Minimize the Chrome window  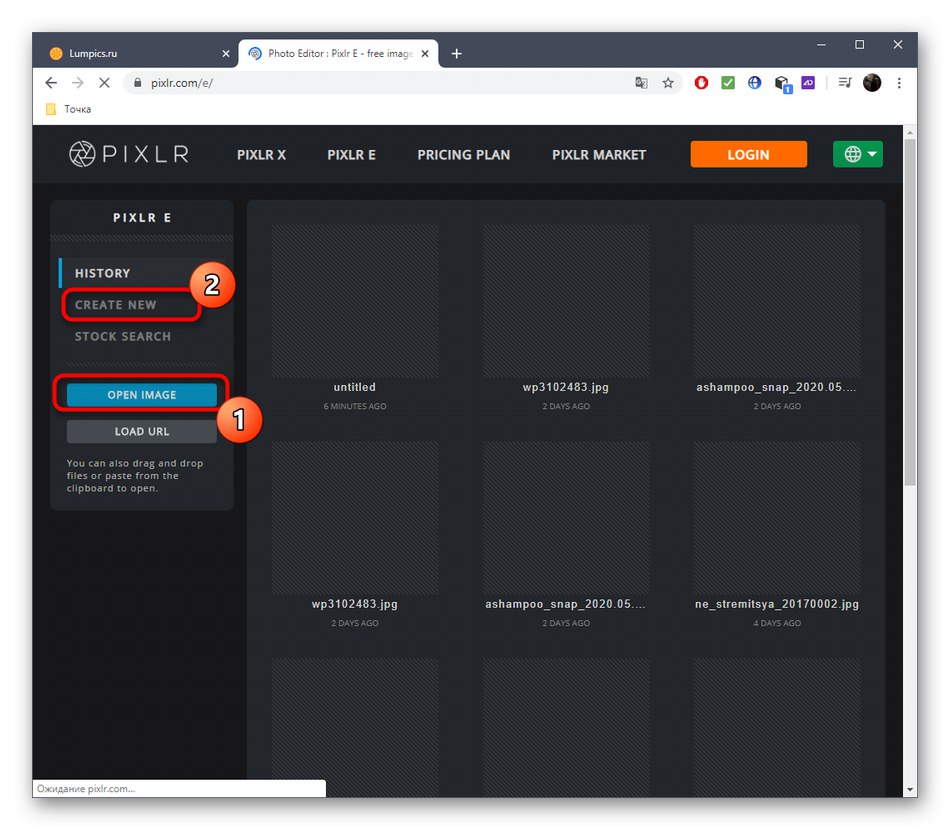(x=821, y=45)
